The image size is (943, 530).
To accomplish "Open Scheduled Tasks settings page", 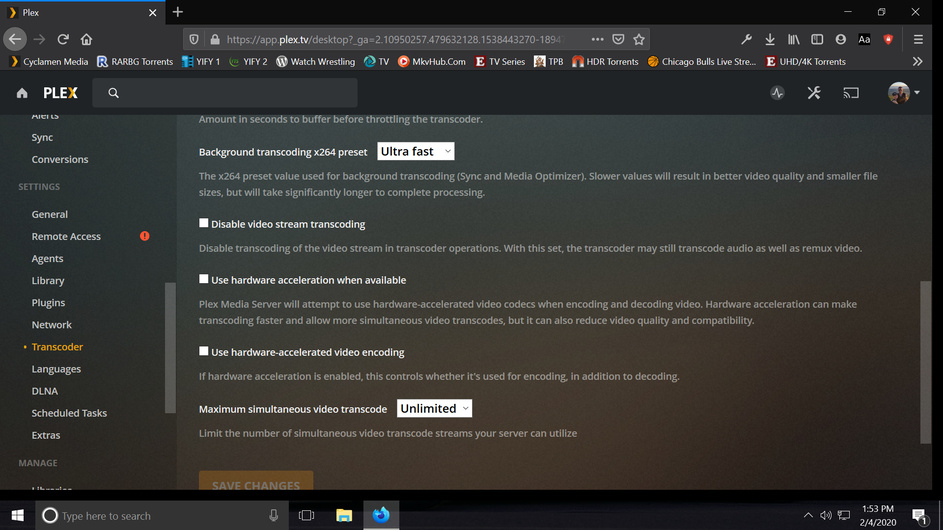I will point(69,413).
